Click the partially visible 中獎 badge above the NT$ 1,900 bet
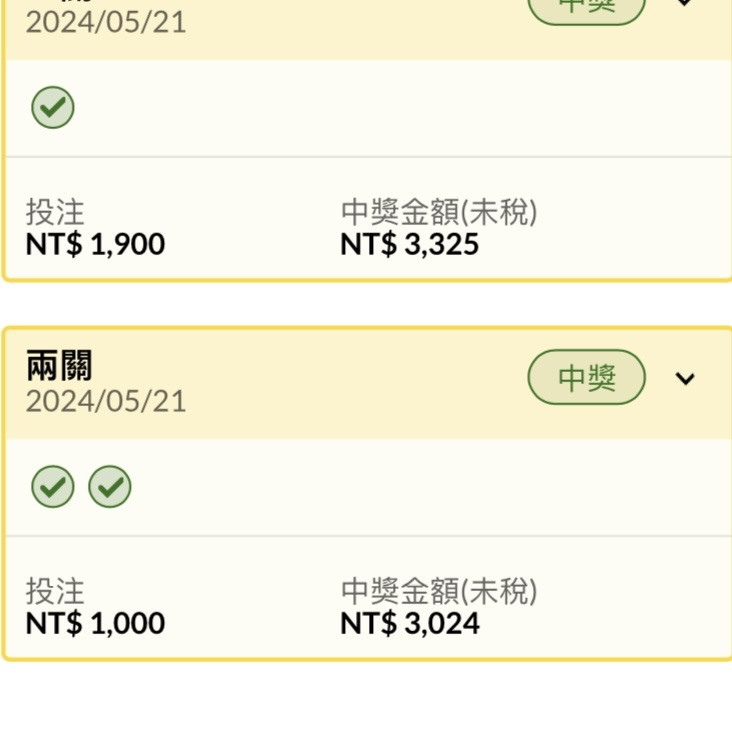The width and height of the screenshot is (732, 731). tap(587, 8)
